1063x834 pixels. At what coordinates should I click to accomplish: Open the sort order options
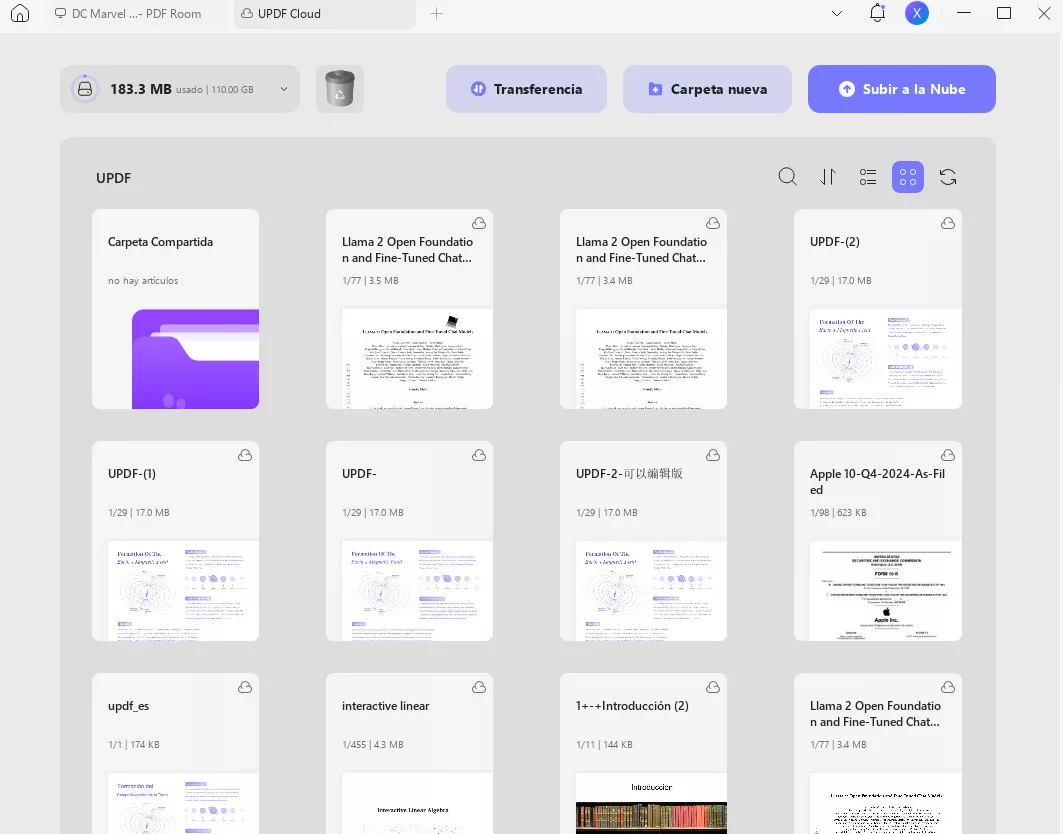[x=828, y=177]
